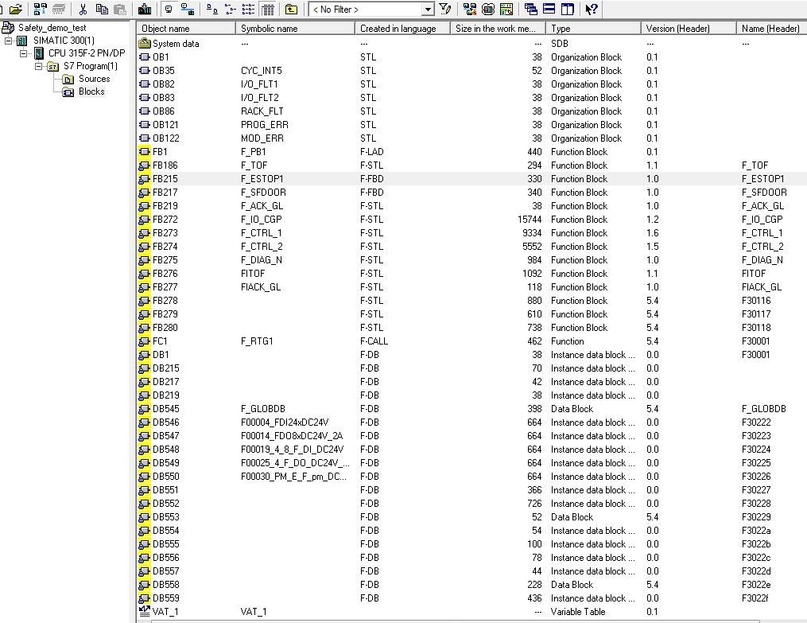Click the Cut scissors icon
Image resolution: width=807 pixels, height=623 pixels.
83,9
